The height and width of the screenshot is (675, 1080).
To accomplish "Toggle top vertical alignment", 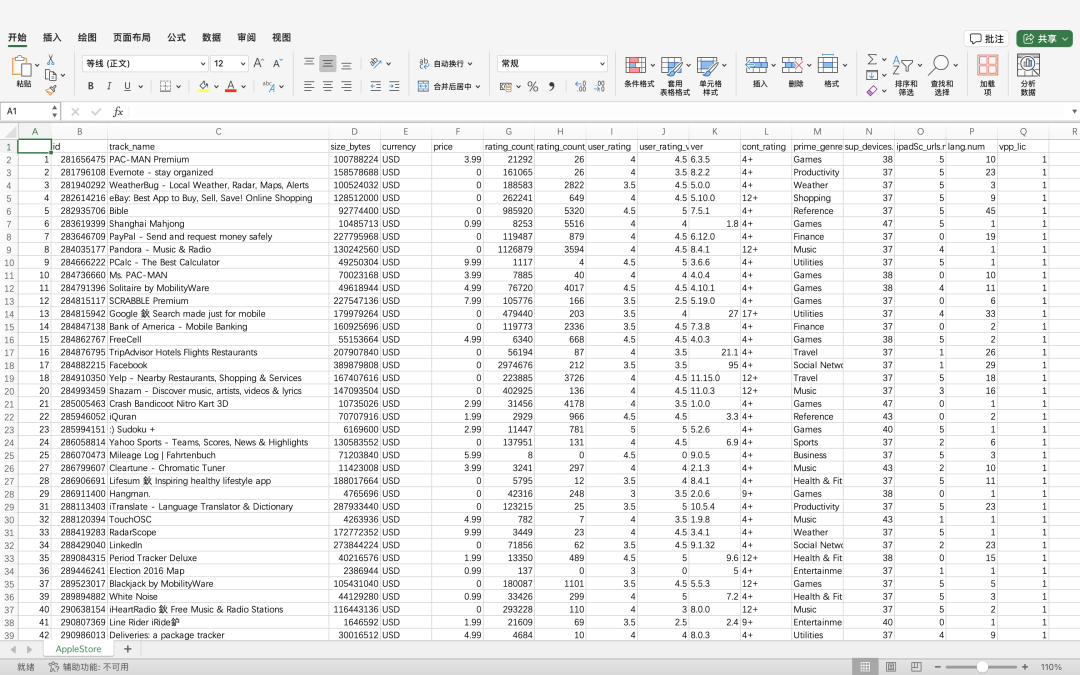I will [309, 63].
